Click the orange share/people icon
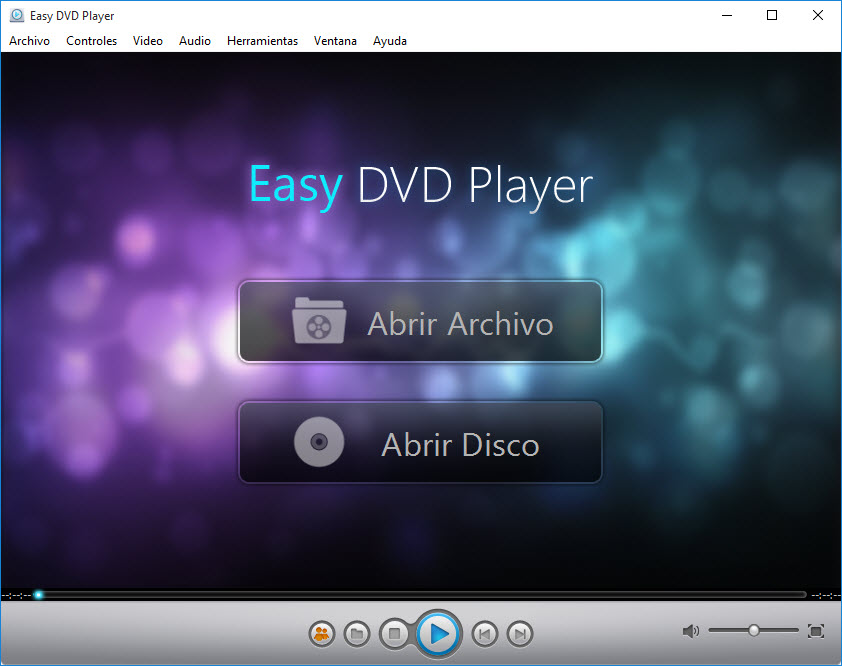842x666 pixels. (x=322, y=634)
